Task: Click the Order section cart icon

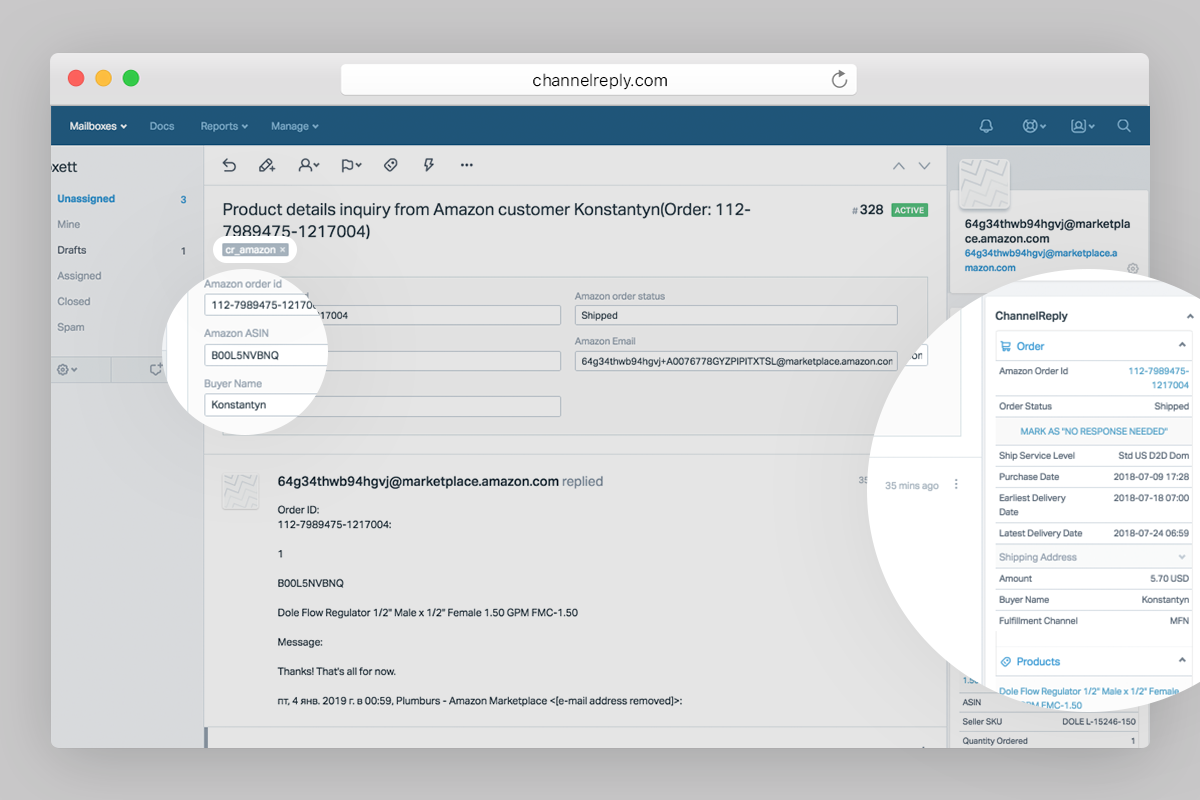Action: pos(1006,346)
